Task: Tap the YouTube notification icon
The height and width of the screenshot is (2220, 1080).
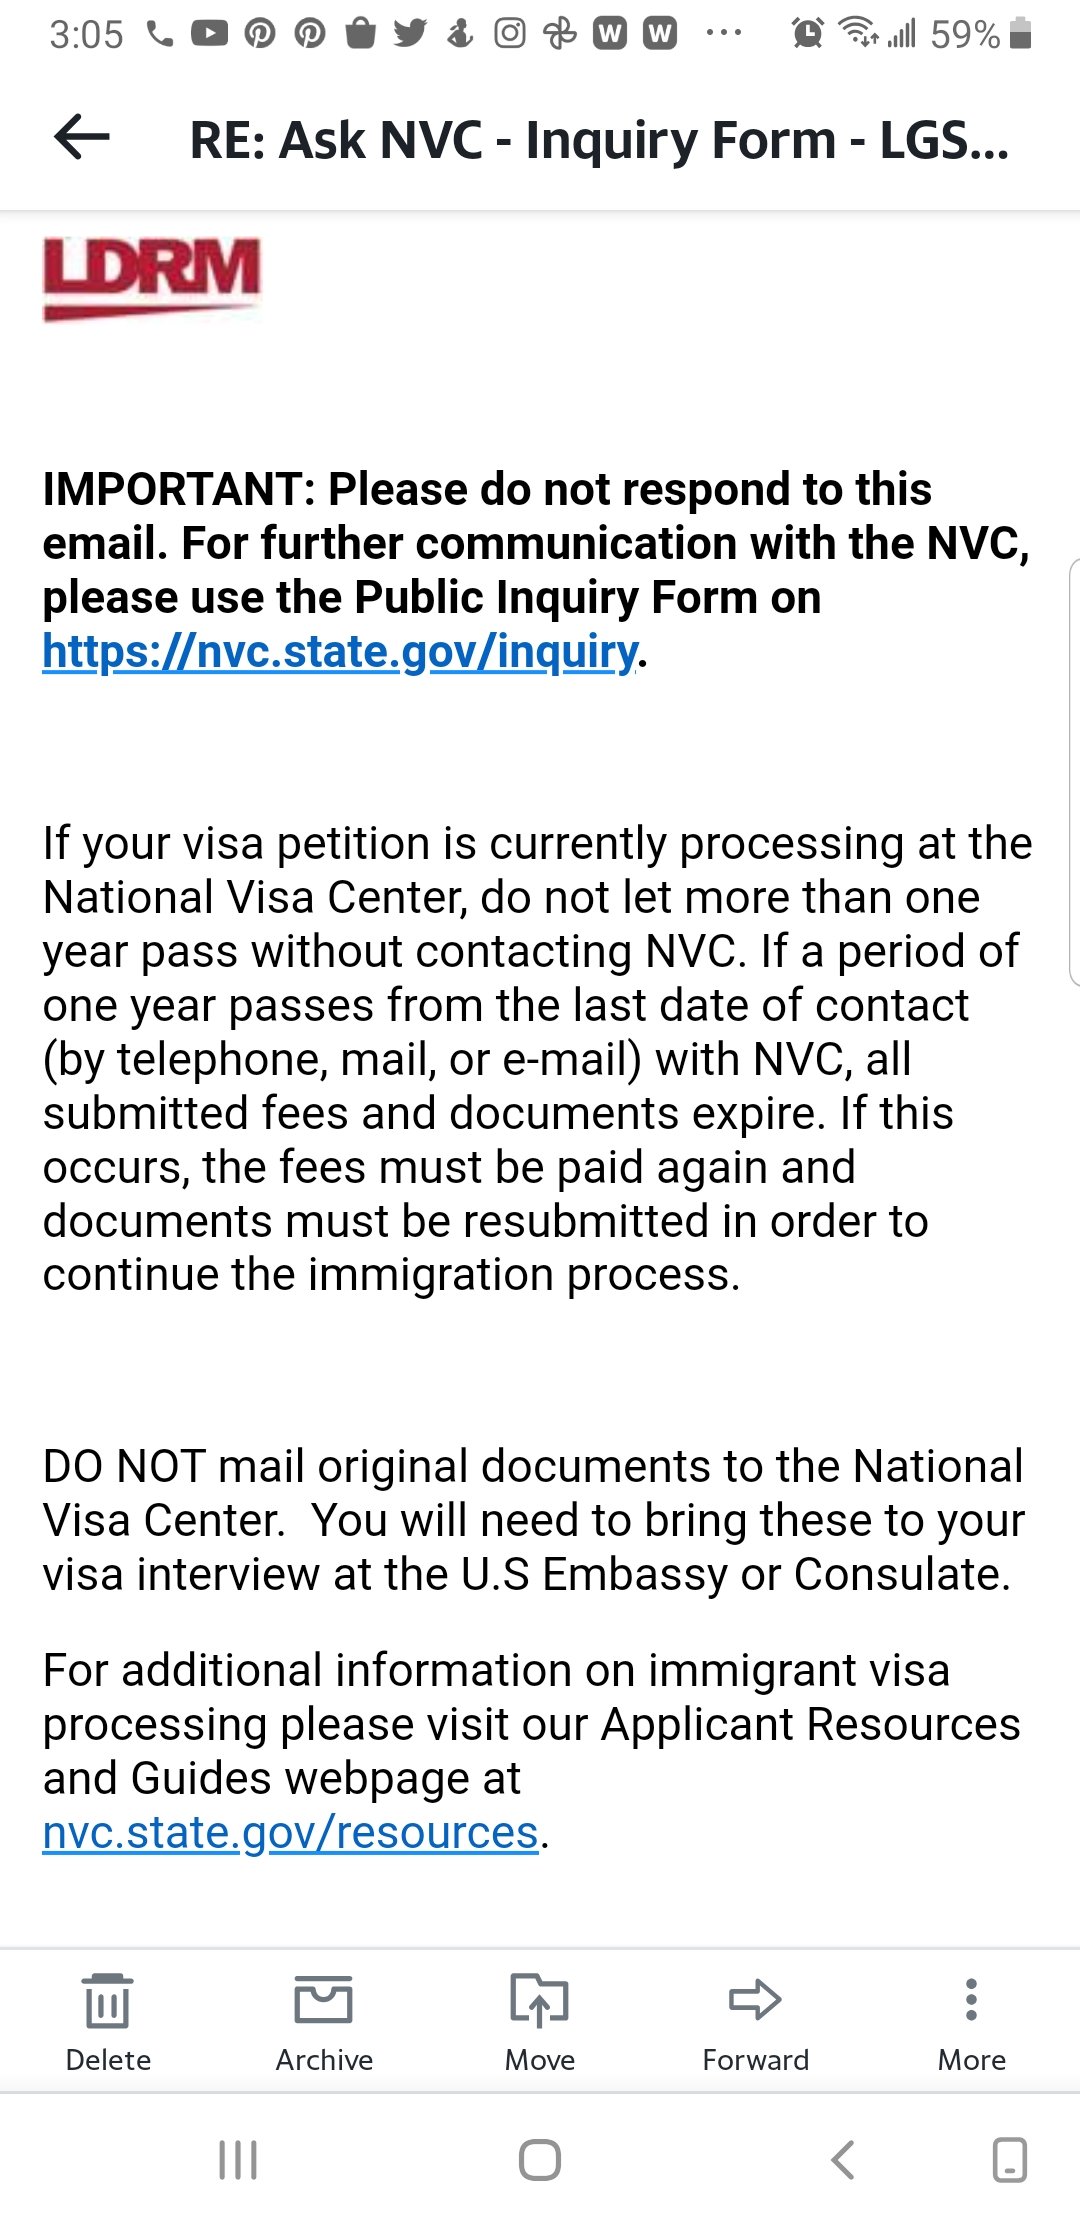Action: click(x=209, y=34)
